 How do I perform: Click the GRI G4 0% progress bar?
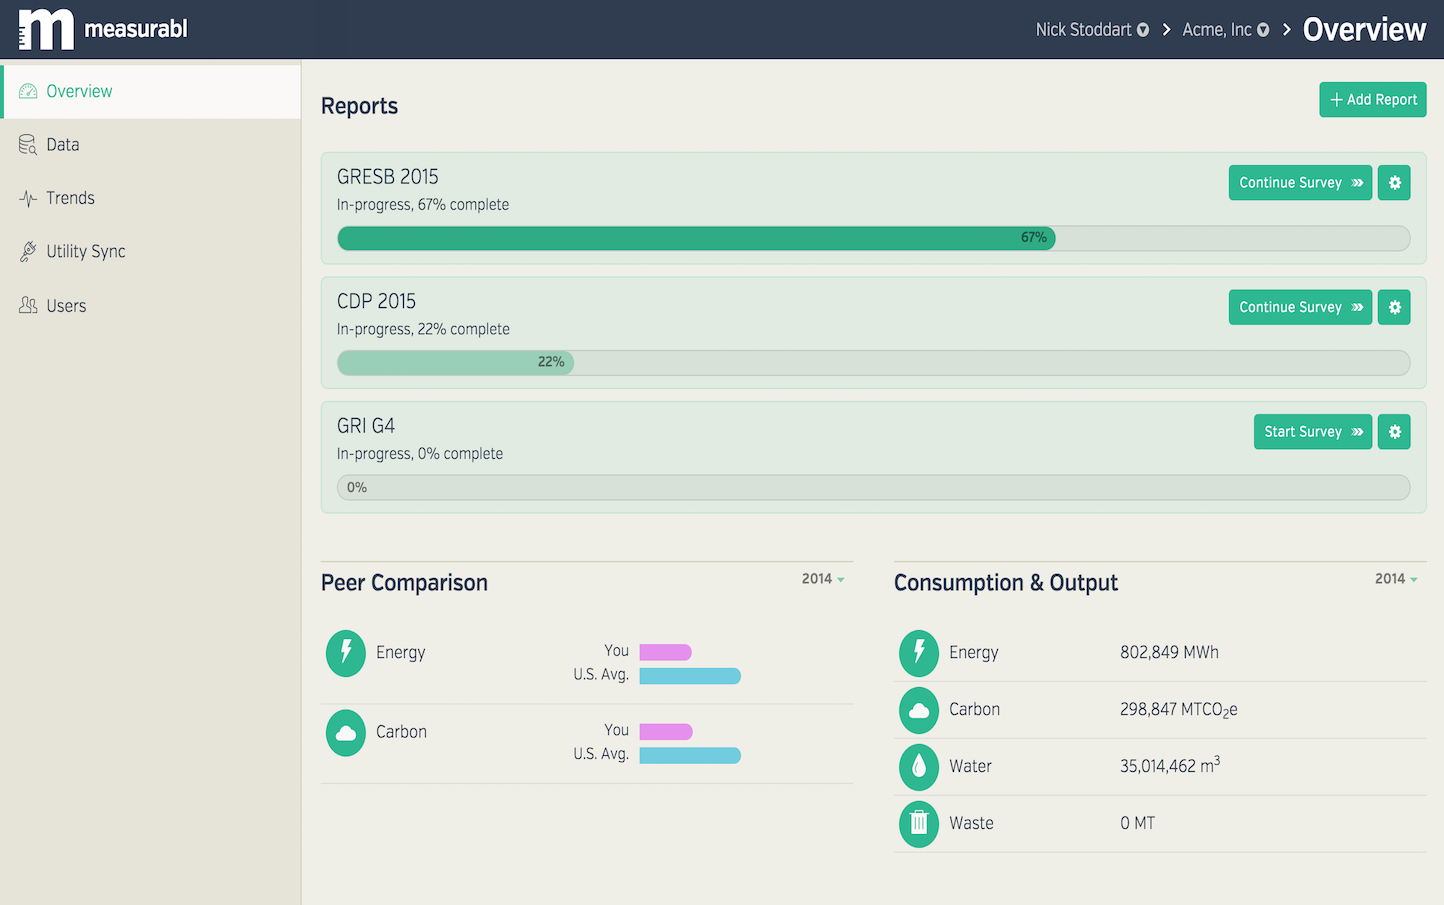(874, 488)
